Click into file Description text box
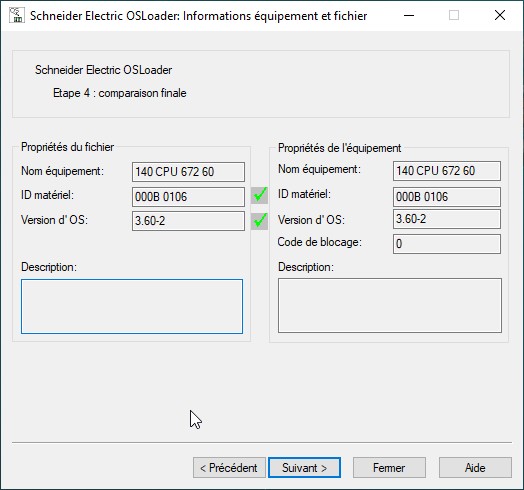Image resolution: width=524 pixels, height=490 pixels. click(132, 307)
